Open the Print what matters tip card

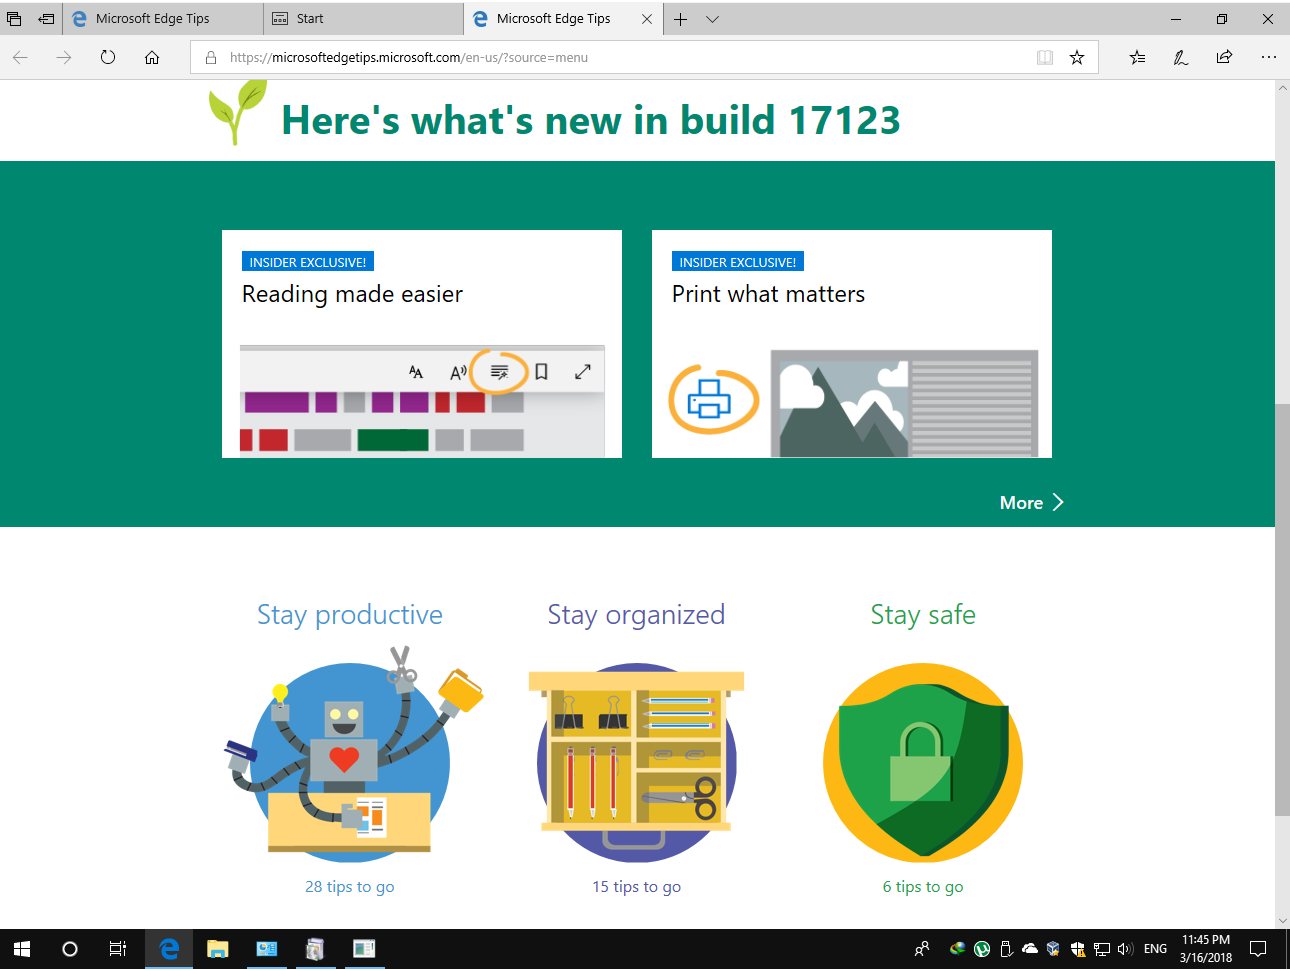coord(852,344)
